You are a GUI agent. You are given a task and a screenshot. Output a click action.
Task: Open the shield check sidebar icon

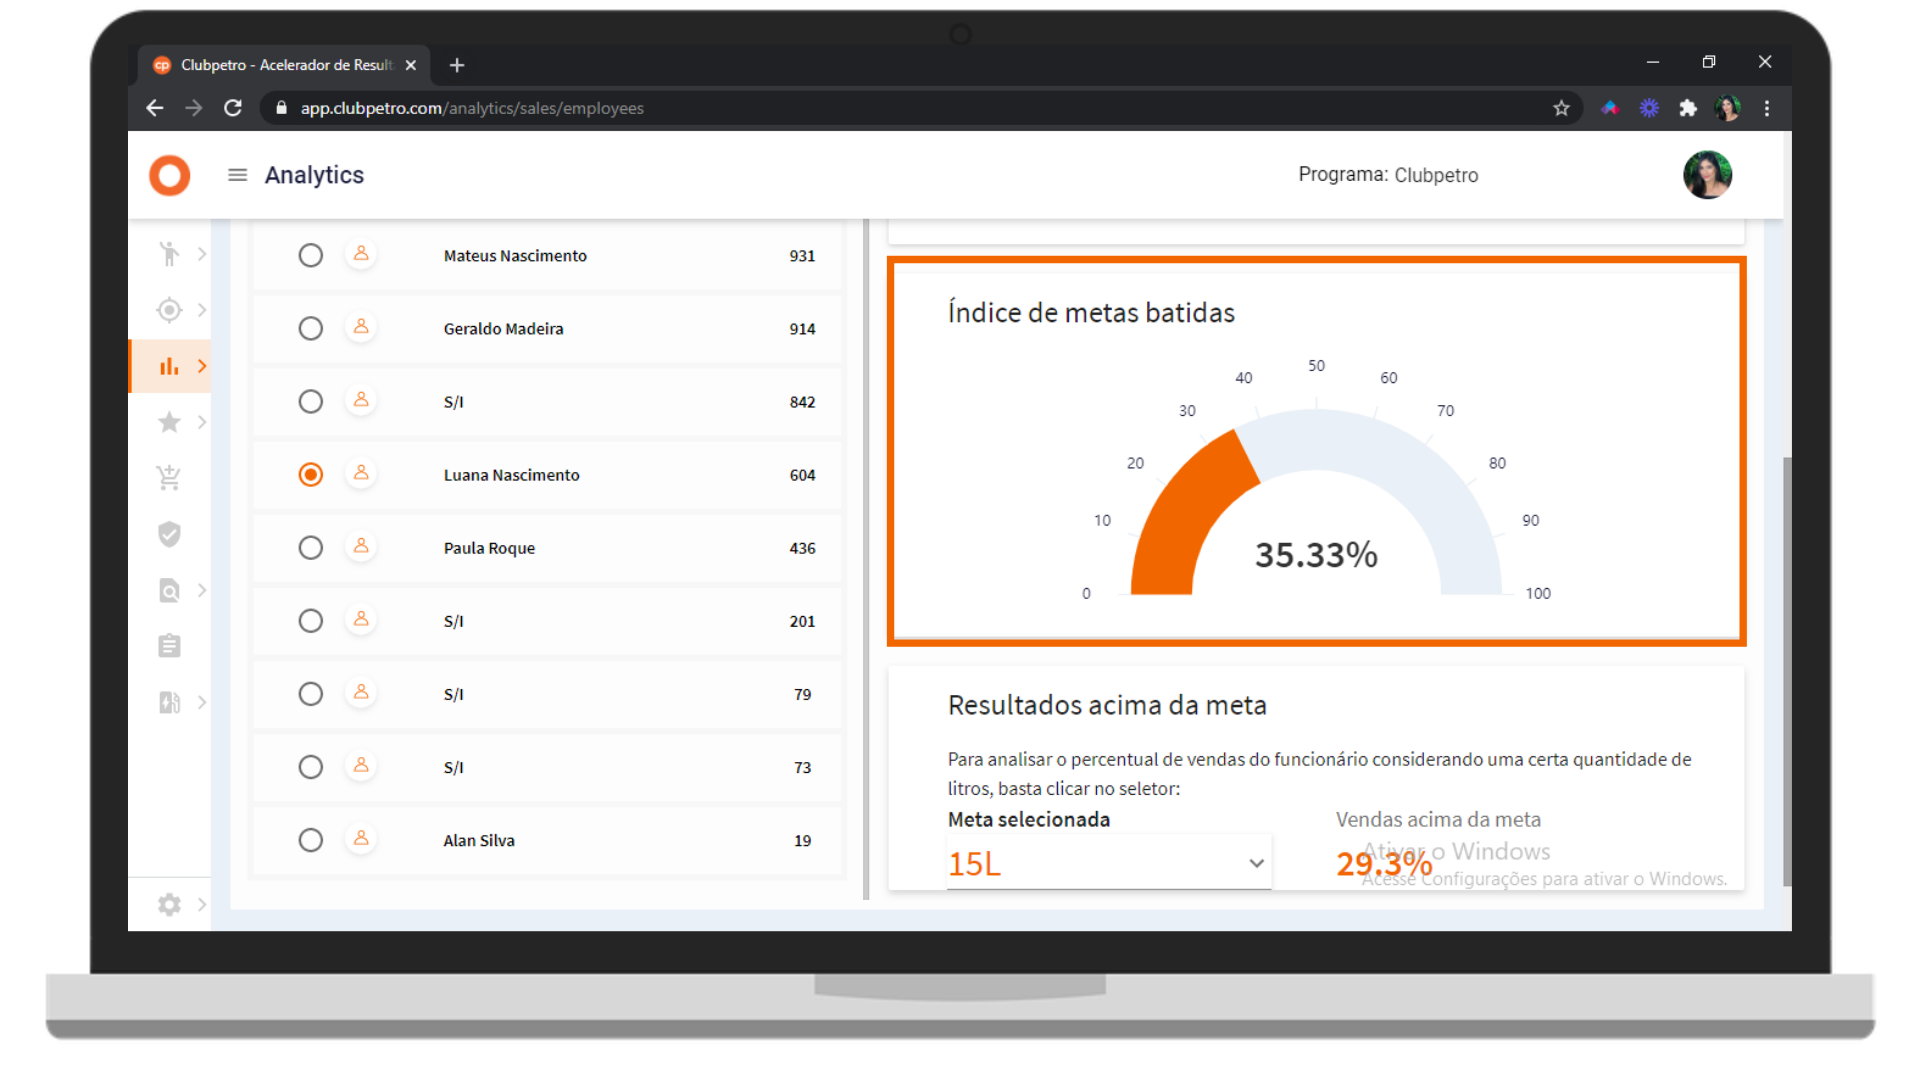pyautogui.click(x=169, y=534)
